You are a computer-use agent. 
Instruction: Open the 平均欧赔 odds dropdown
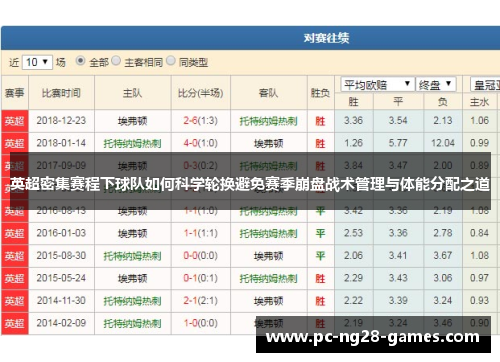(x=377, y=85)
